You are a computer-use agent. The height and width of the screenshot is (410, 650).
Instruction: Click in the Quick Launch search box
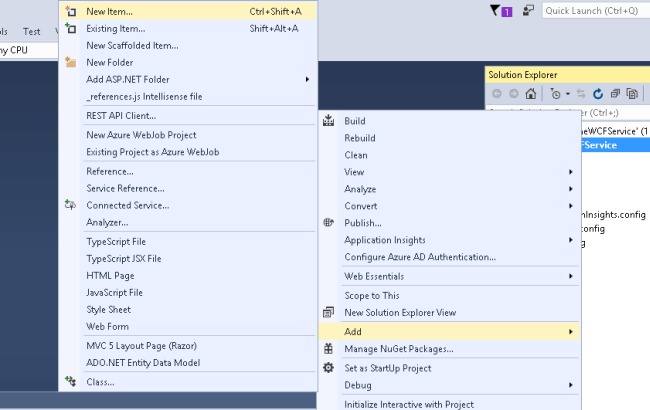click(x=596, y=11)
